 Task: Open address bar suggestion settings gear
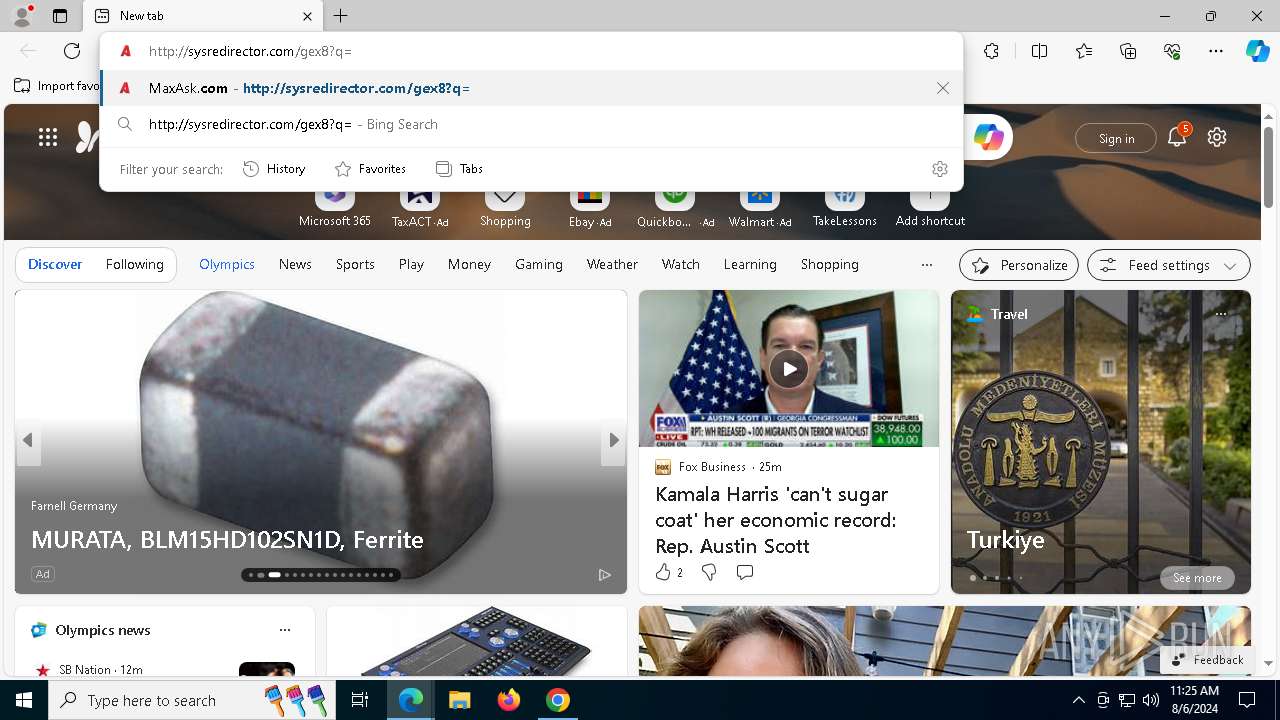939,169
